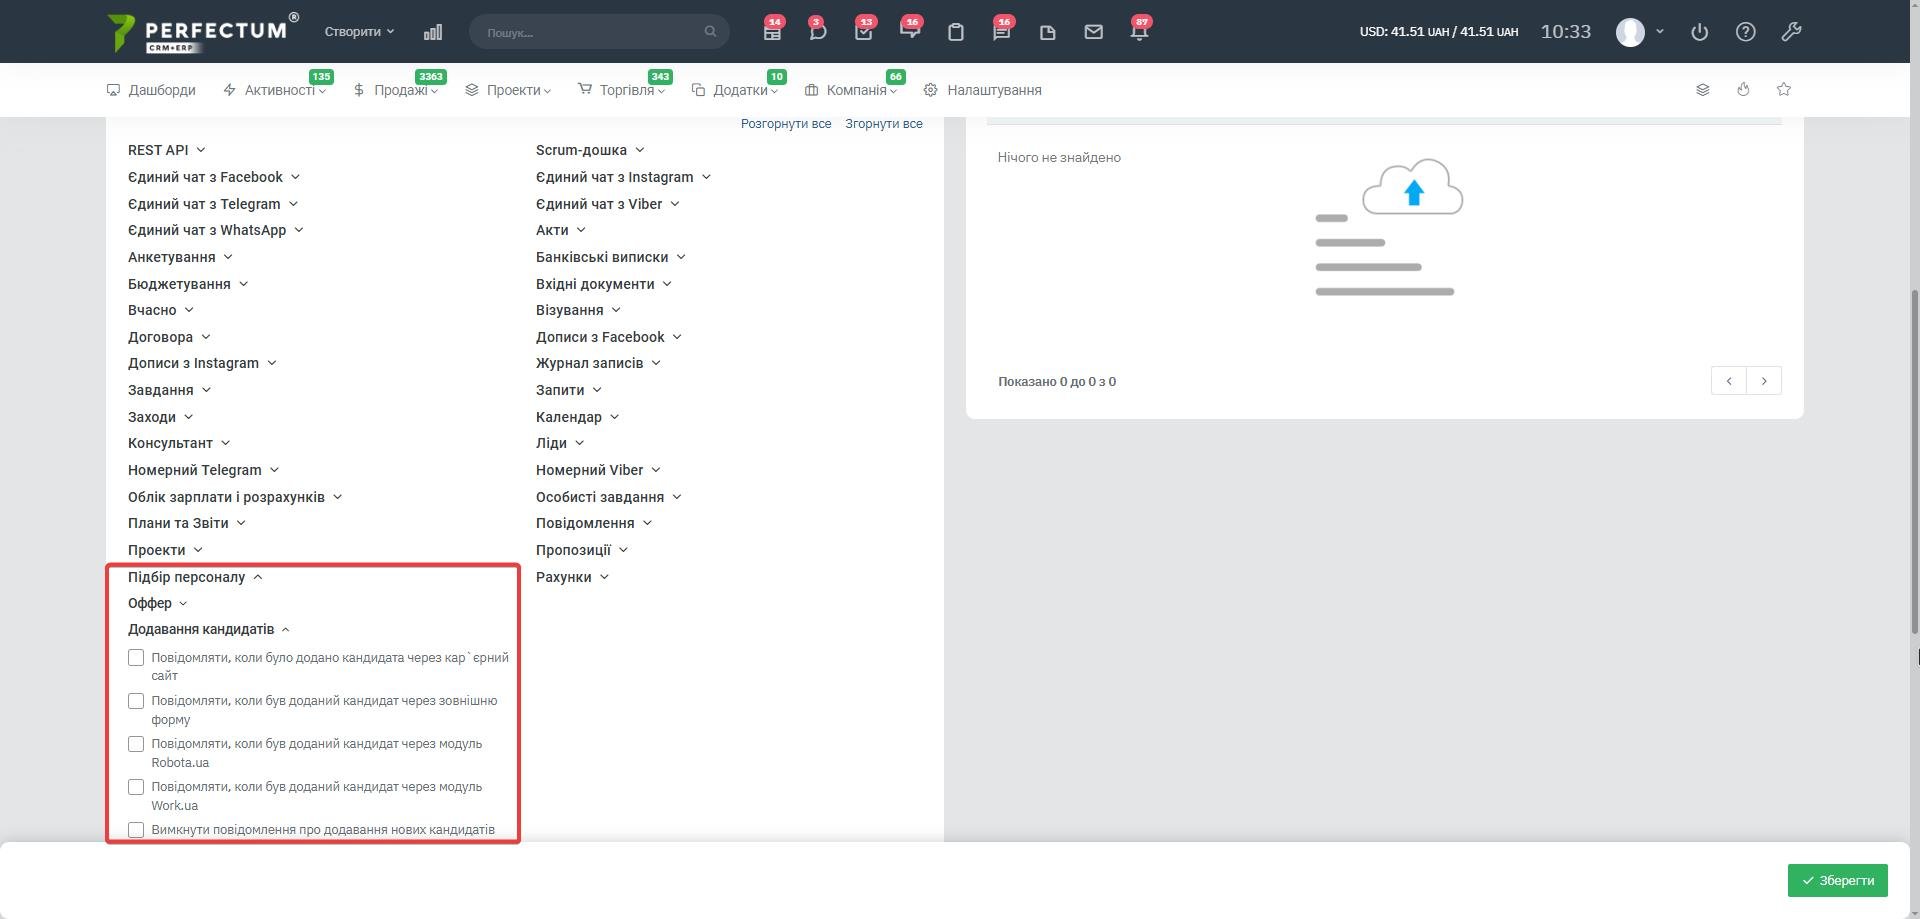Expand the REST API section
Viewport: 1920px width, 919px height.
coord(167,150)
